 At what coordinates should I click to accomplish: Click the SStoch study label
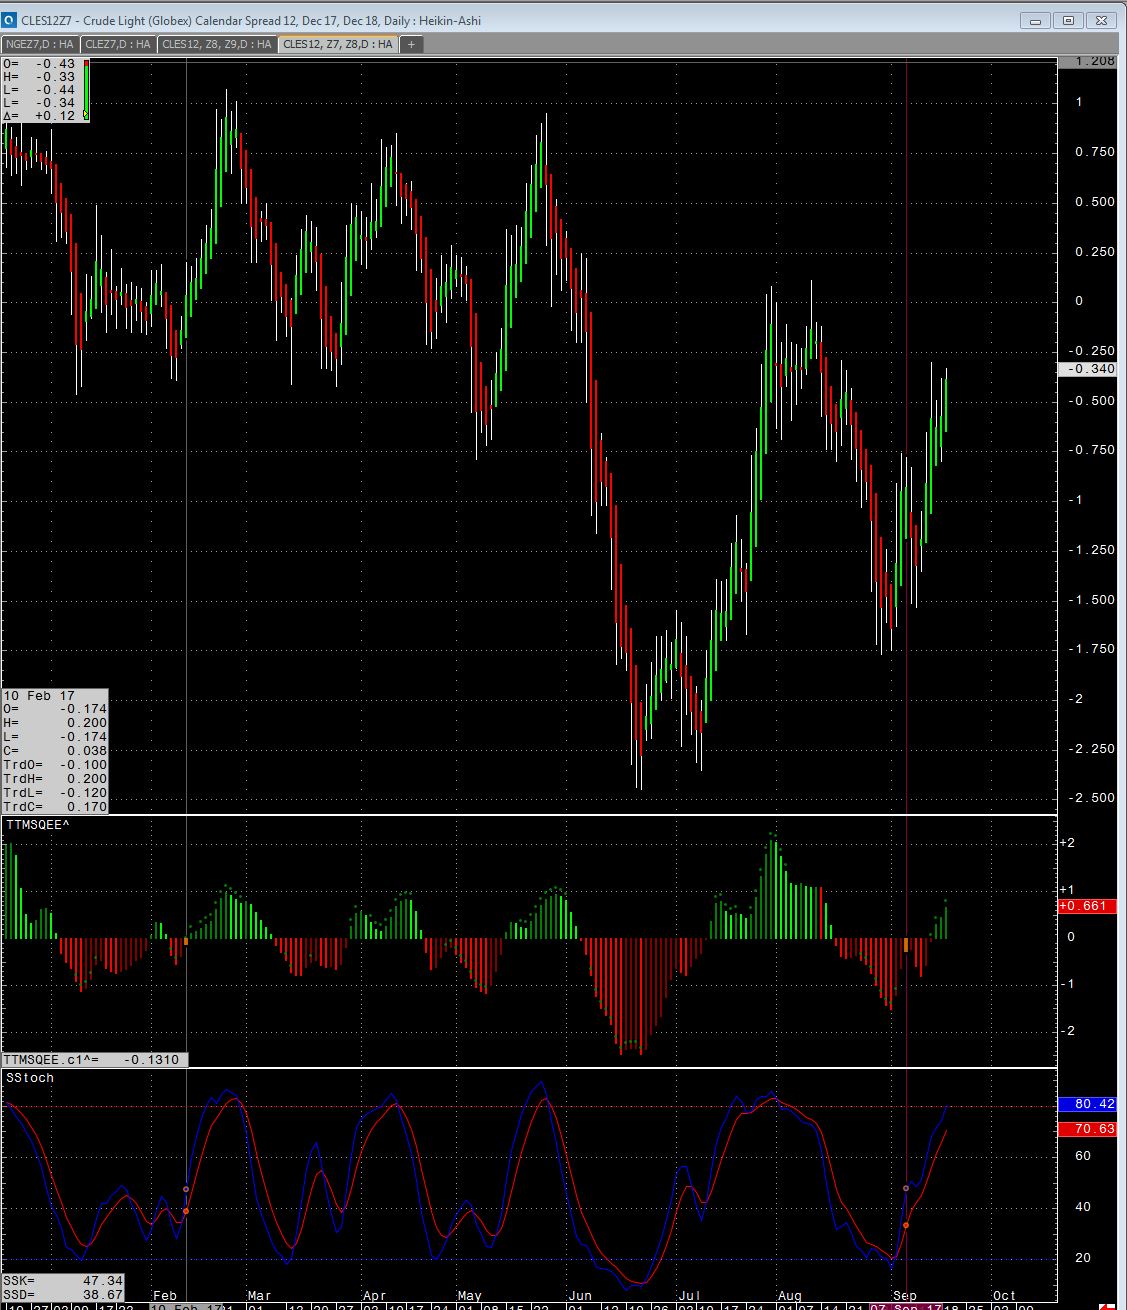click(x=30, y=1078)
